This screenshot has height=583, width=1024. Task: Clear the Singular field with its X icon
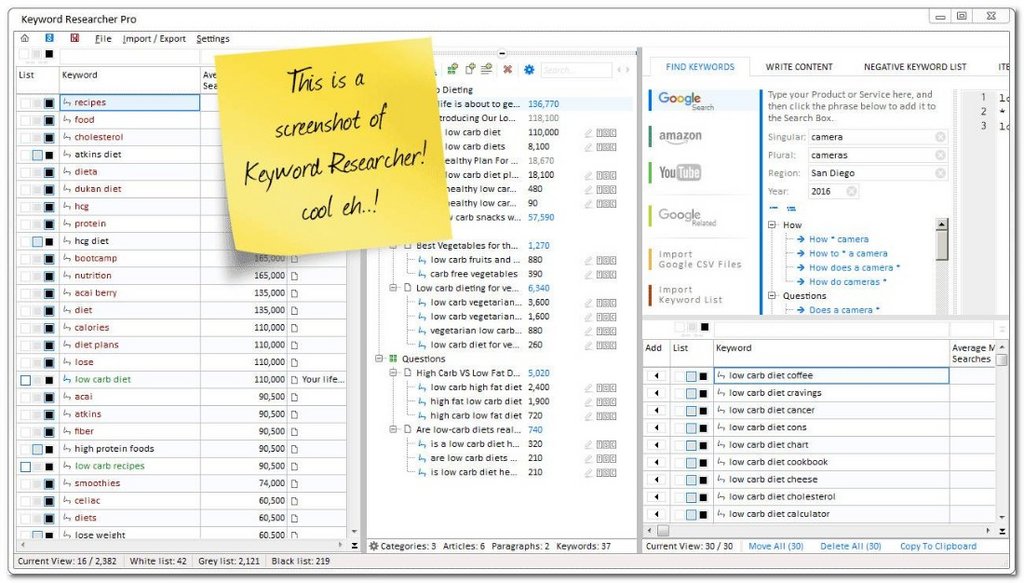[940, 137]
